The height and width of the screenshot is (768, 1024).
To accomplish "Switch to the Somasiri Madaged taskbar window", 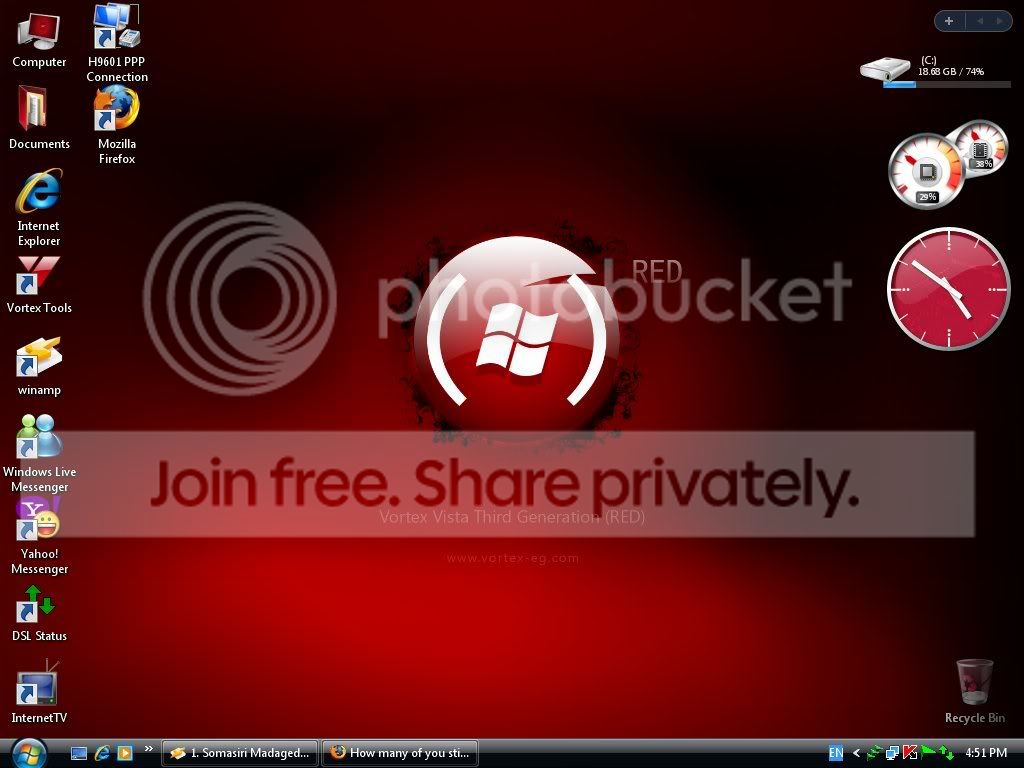I will coord(240,753).
